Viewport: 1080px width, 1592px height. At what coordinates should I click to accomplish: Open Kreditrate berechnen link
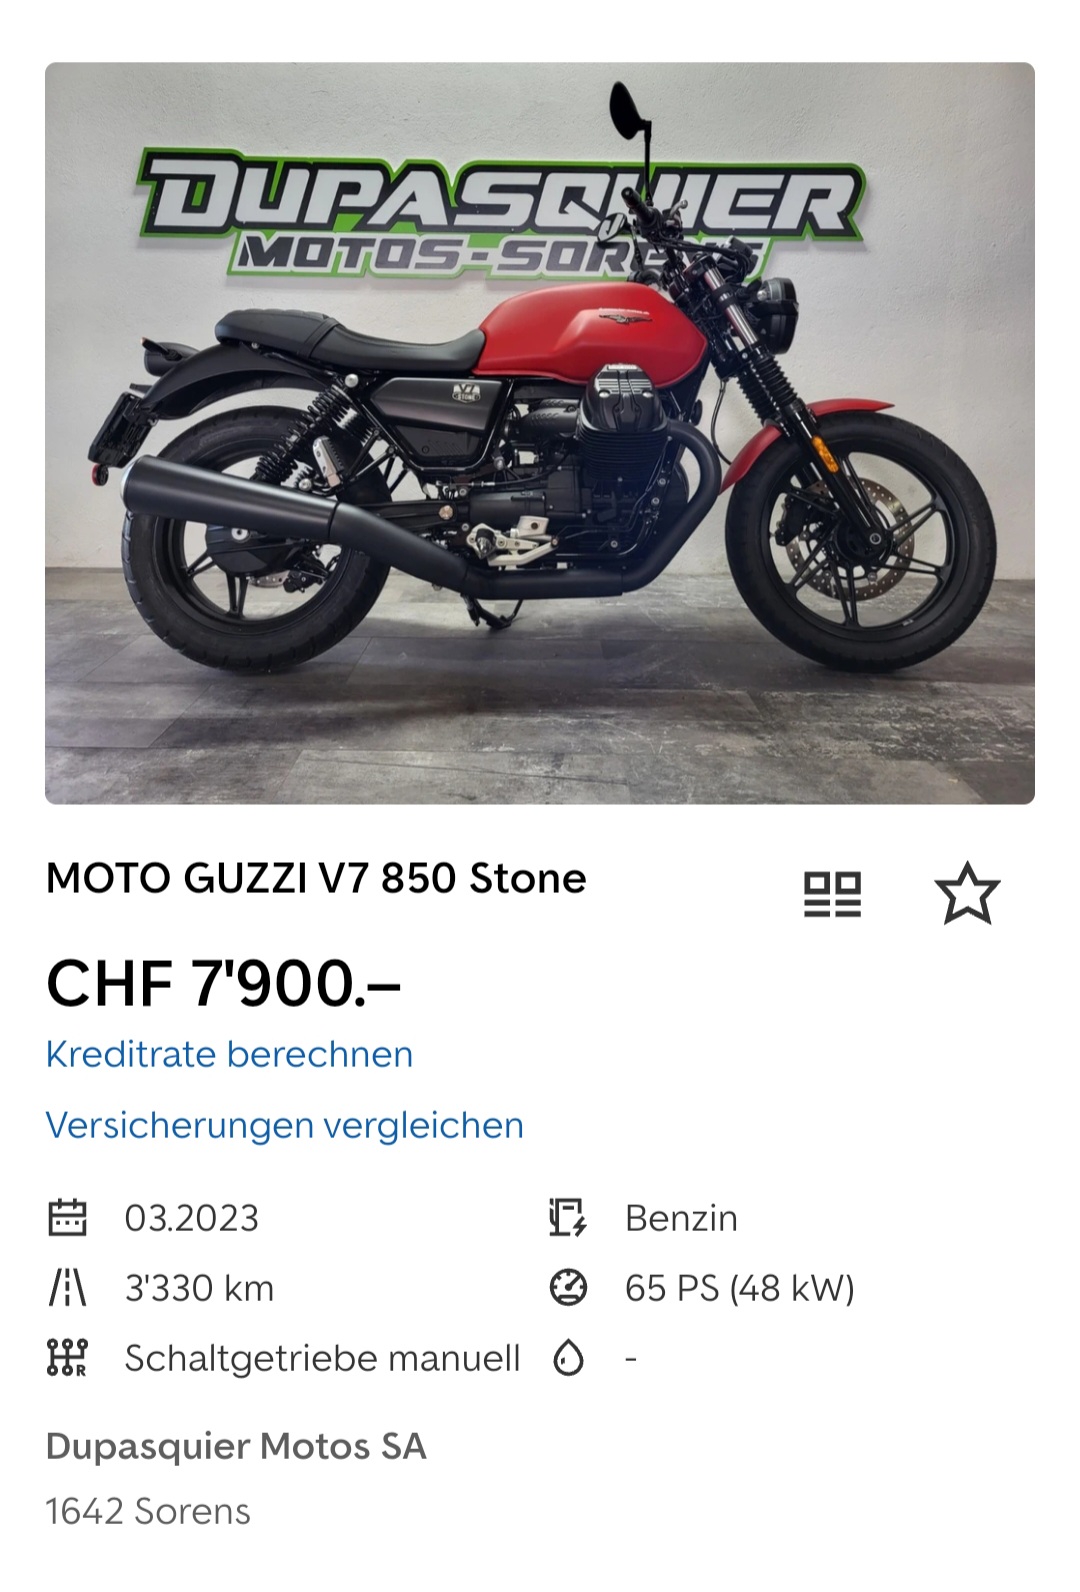click(x=229, y=1054)
